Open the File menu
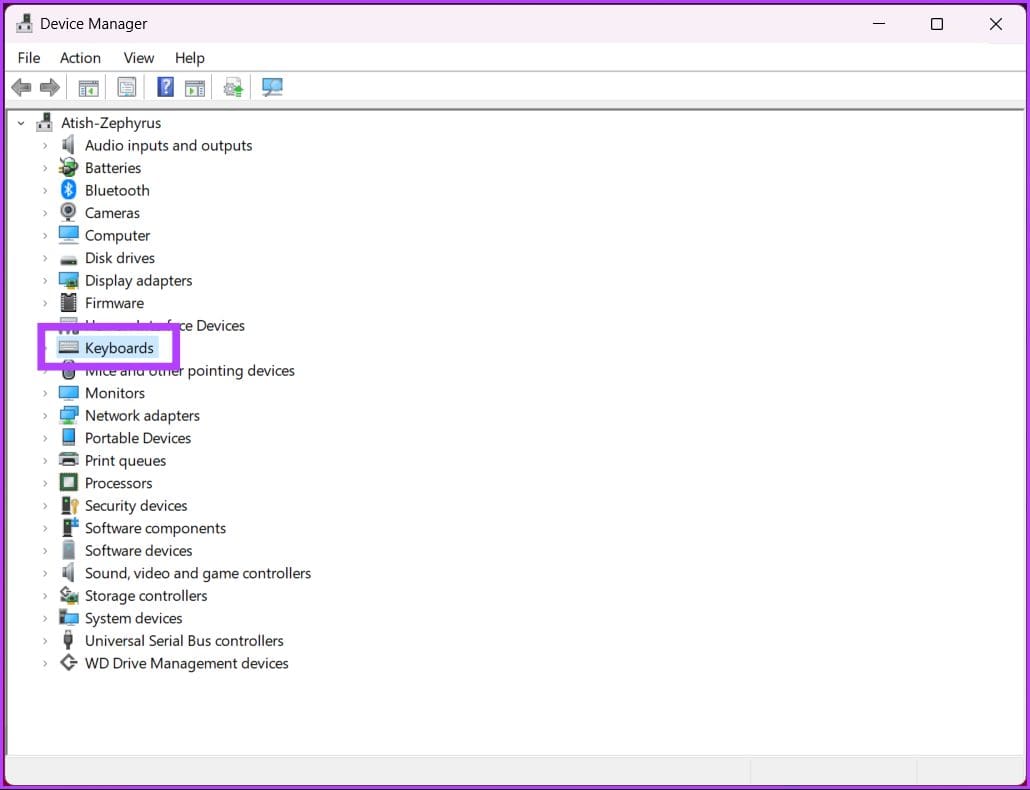This screenshot has height=790, width=1030. coord(29,58)
